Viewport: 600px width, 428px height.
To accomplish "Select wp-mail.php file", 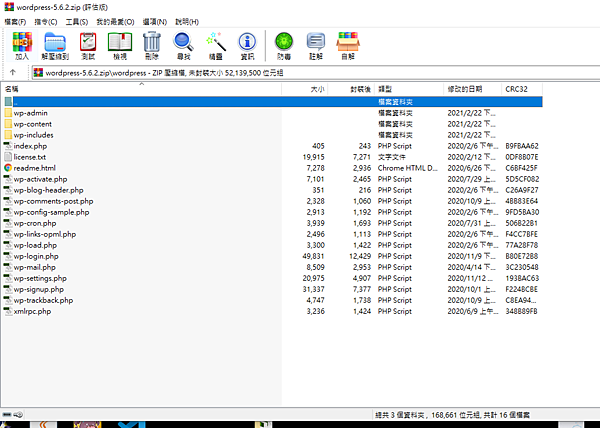I will click(34, 267).
